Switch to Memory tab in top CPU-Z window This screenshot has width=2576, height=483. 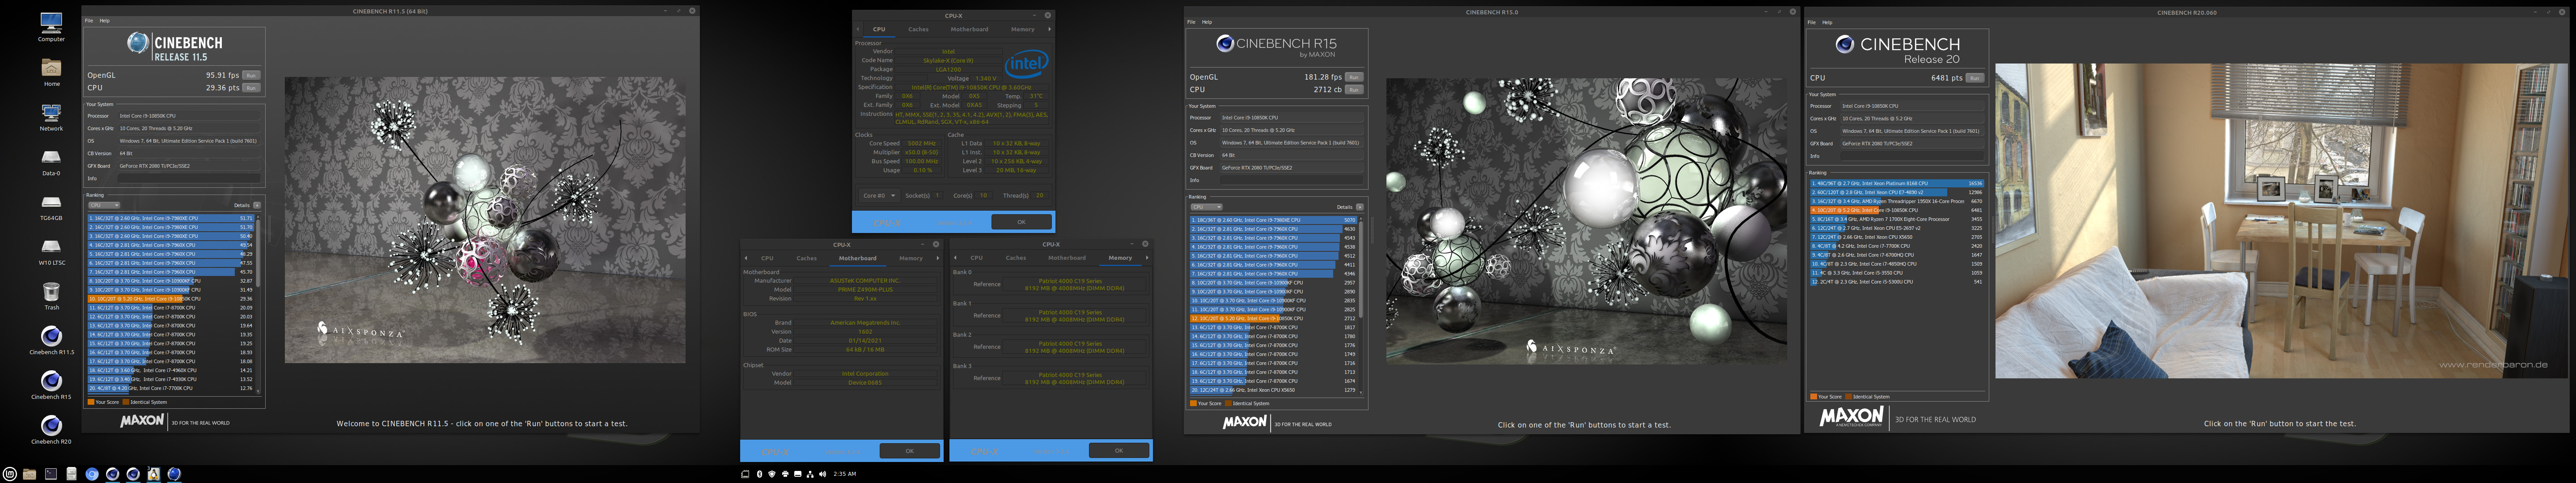click(x=1022, y=29)
